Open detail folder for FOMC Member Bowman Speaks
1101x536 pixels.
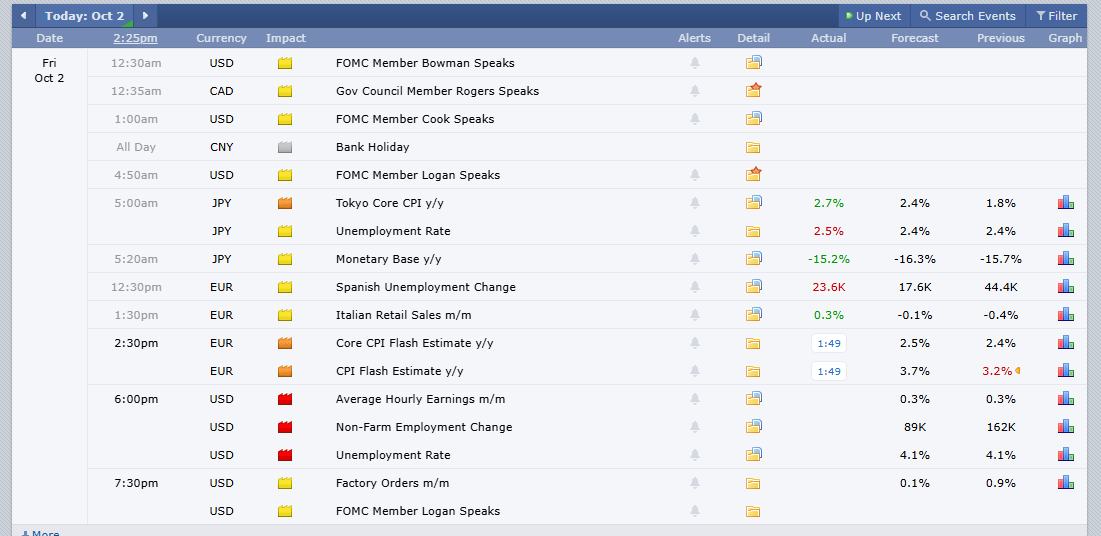click(x=754, y=63)
